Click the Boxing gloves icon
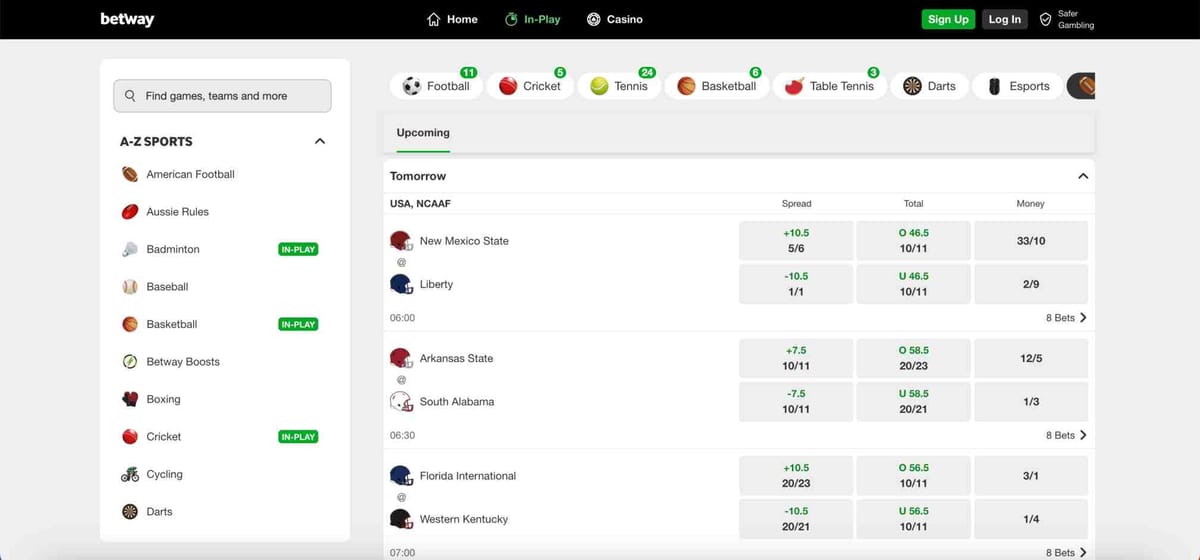The width and height of the screenshot is (1200, 560). click(130, 399)
